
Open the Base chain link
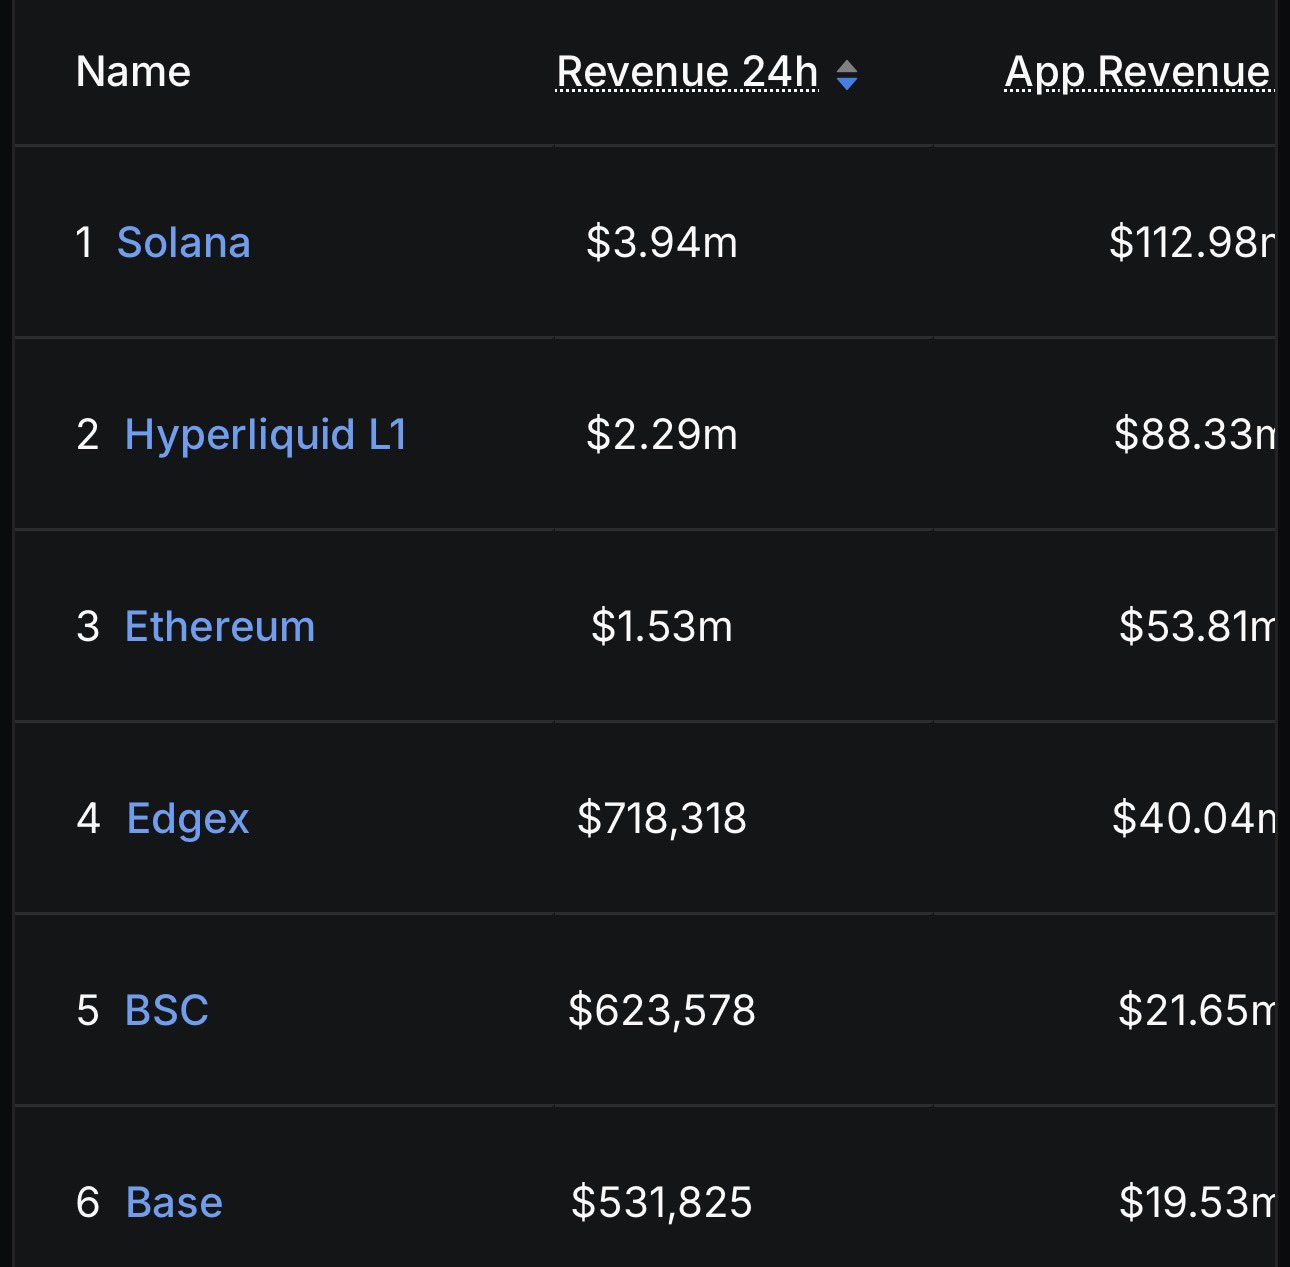pos(174,1203)
